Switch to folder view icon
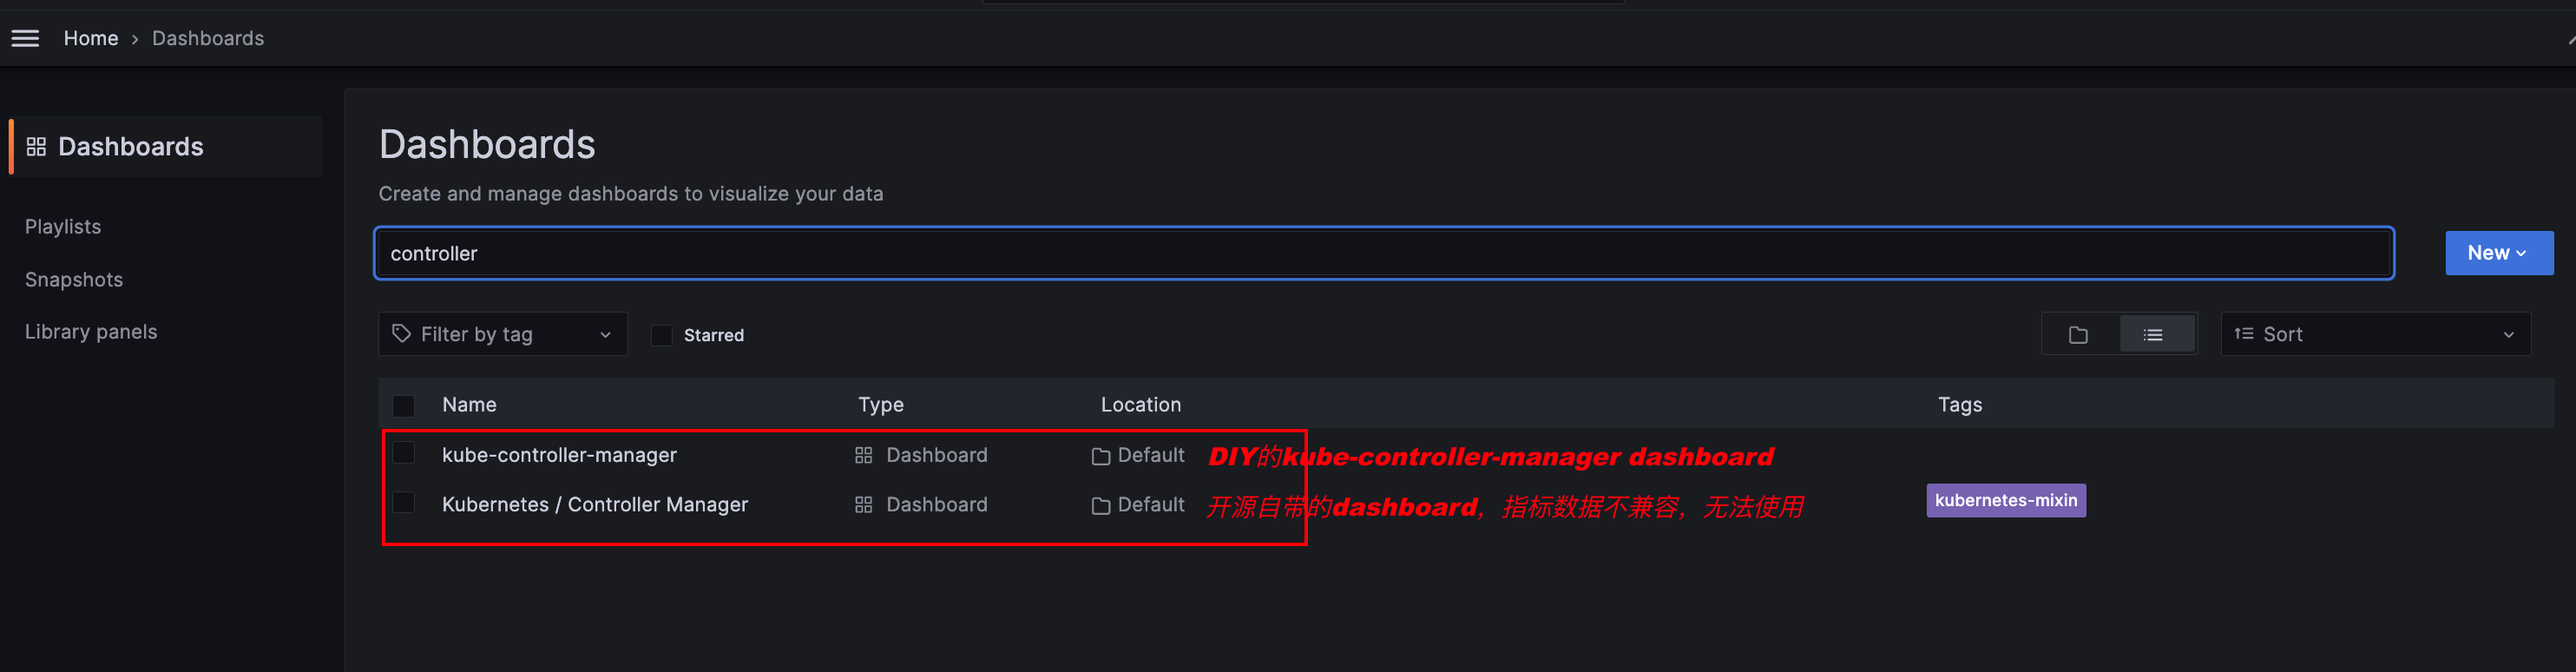This screenshot has height=672, width=2576. 2078,335
